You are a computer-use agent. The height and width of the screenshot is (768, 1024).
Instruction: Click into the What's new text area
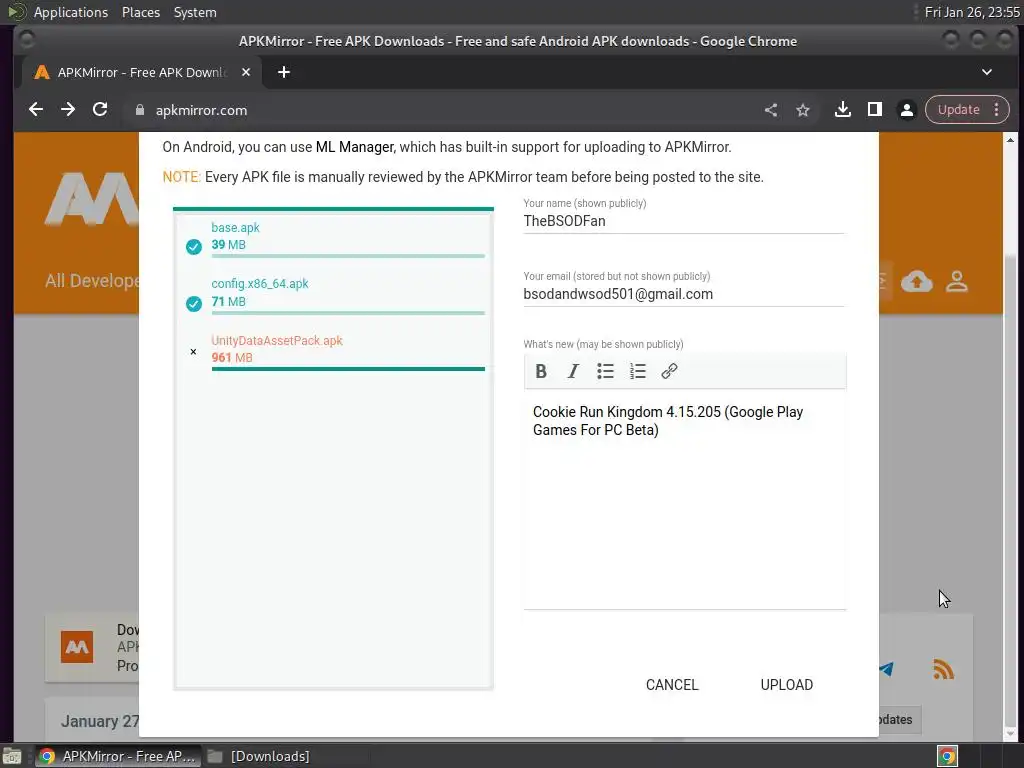684,500
